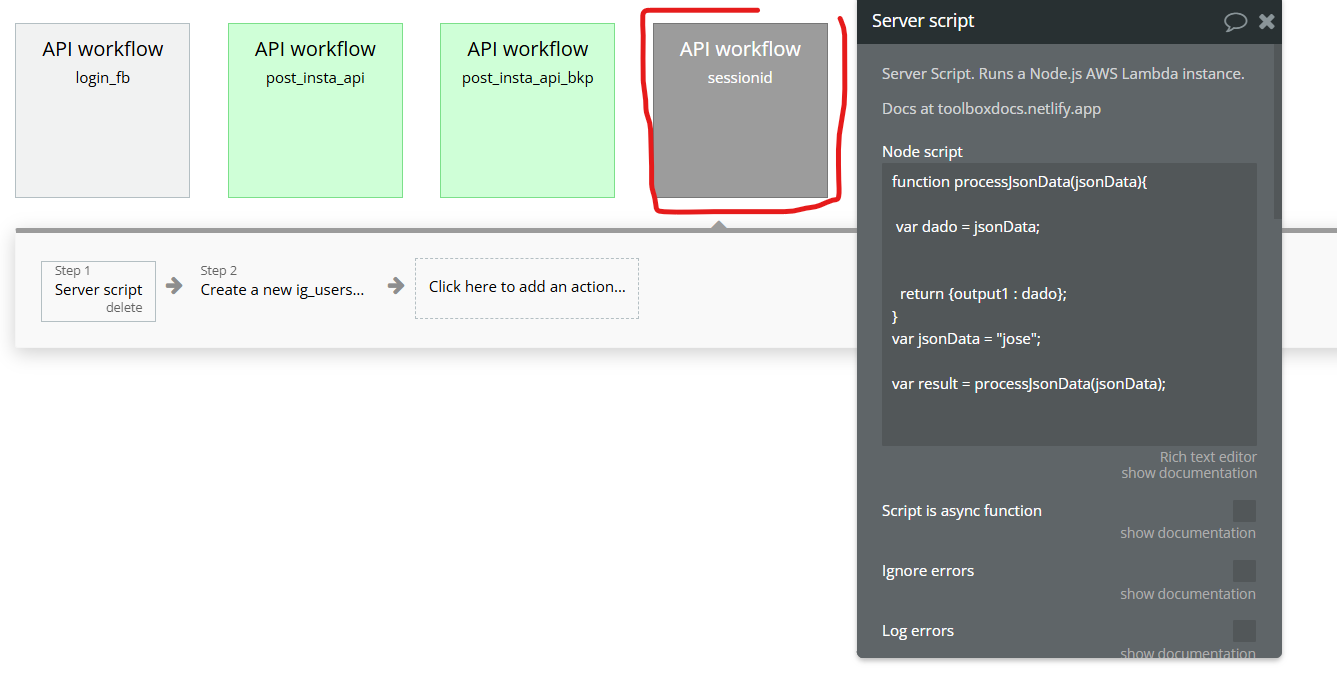
Task: Click the Server script panel scrollbar
Action: pos(1277,130)
